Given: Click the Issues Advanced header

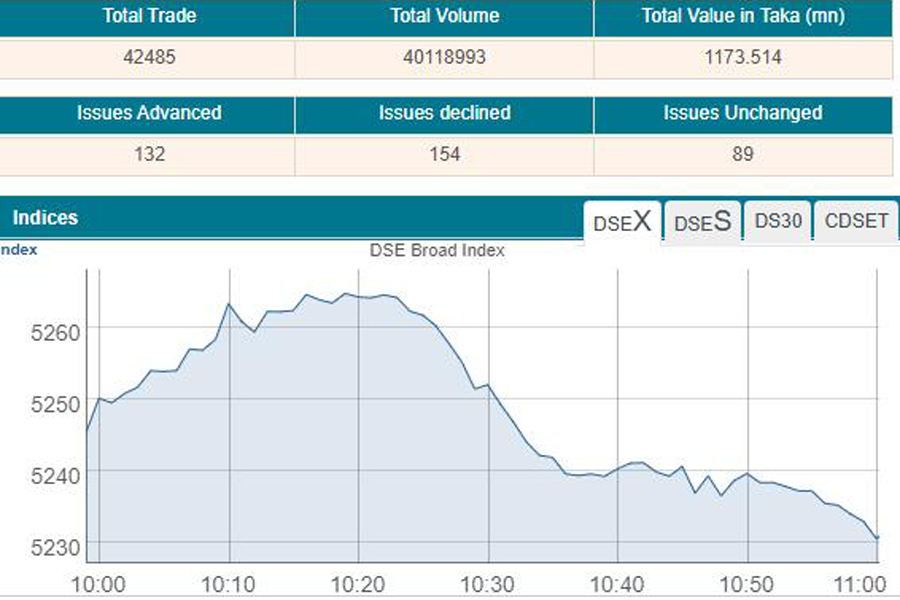Looking at the screenshot, I should 149,113.
